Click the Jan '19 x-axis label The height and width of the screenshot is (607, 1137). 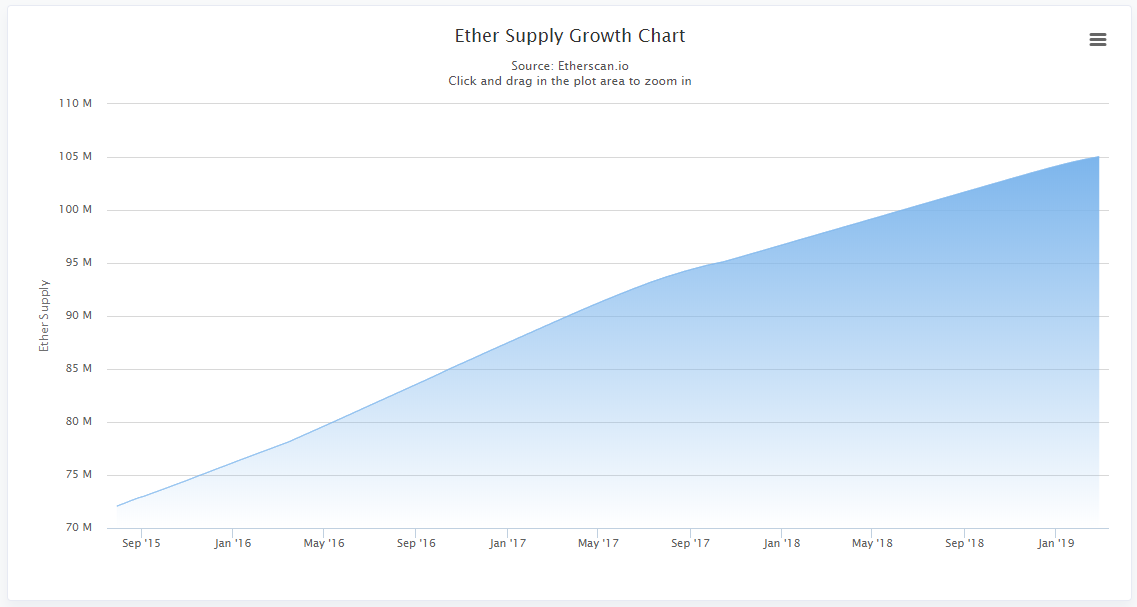(x=1056, y=543)
